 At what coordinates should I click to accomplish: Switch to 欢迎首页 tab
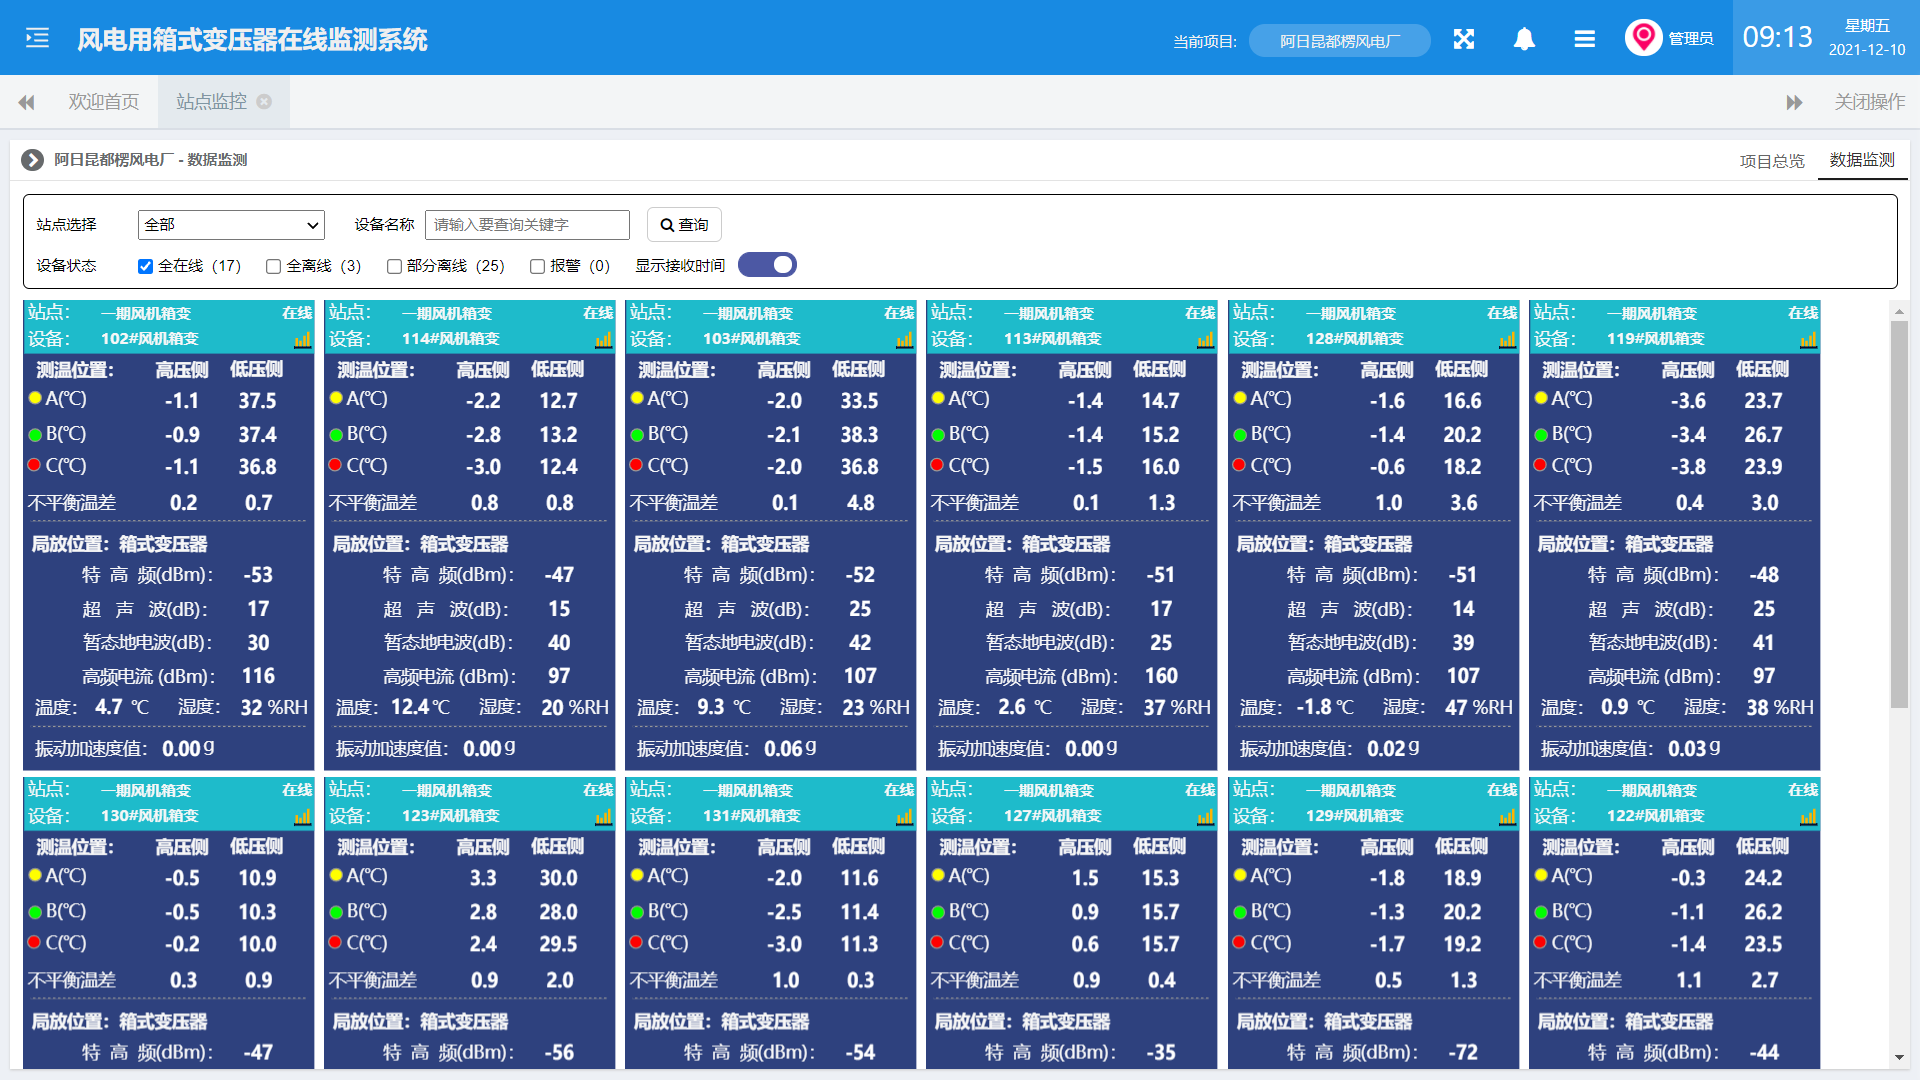pyautogui.click(x=104, y=104)
